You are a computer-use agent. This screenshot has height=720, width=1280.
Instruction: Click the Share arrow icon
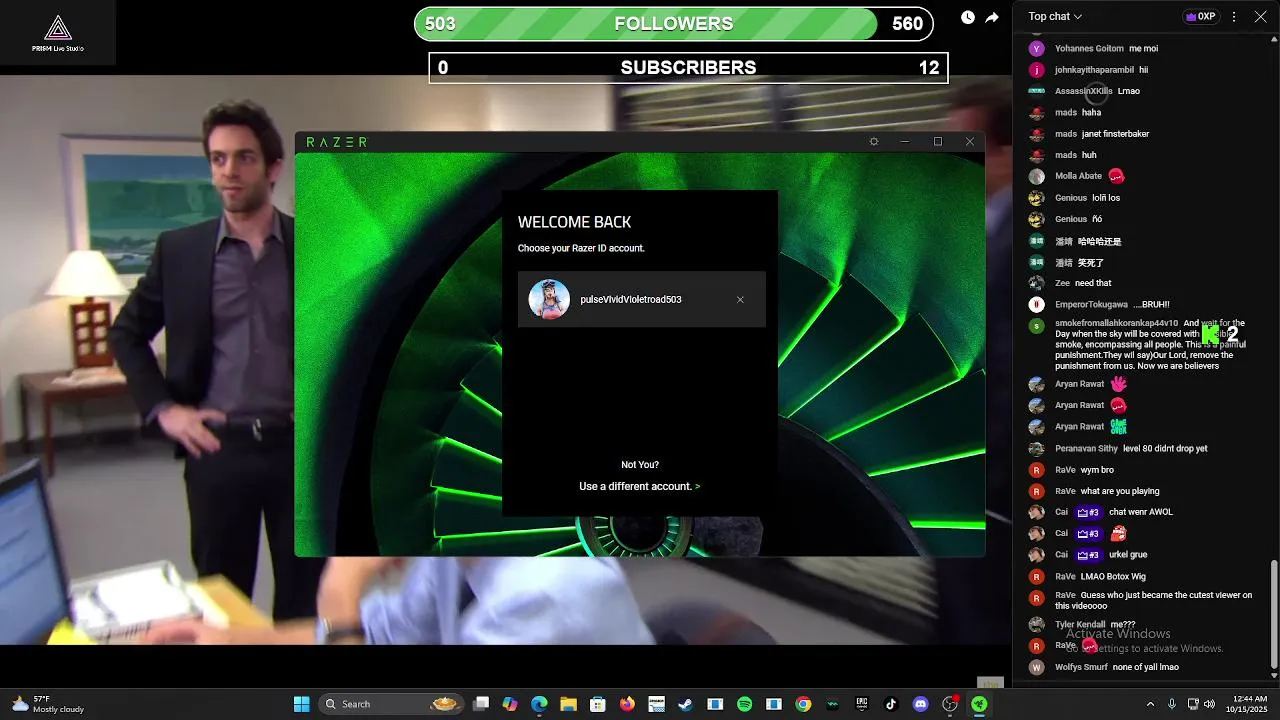pos(992,17)
